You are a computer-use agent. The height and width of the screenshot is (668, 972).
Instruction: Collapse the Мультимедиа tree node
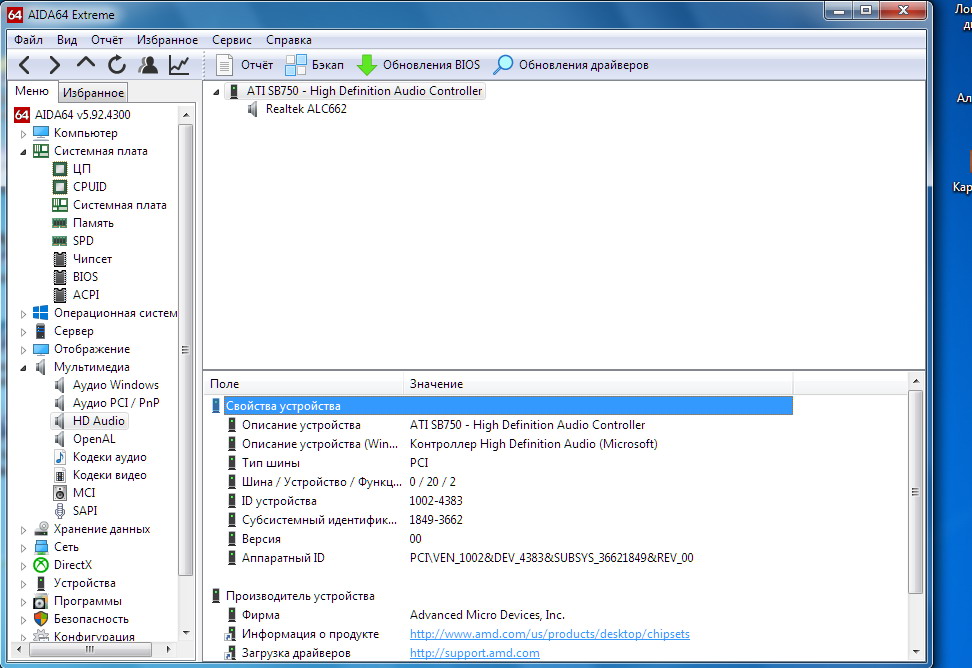pyautogui.click(x=23, y=367)
